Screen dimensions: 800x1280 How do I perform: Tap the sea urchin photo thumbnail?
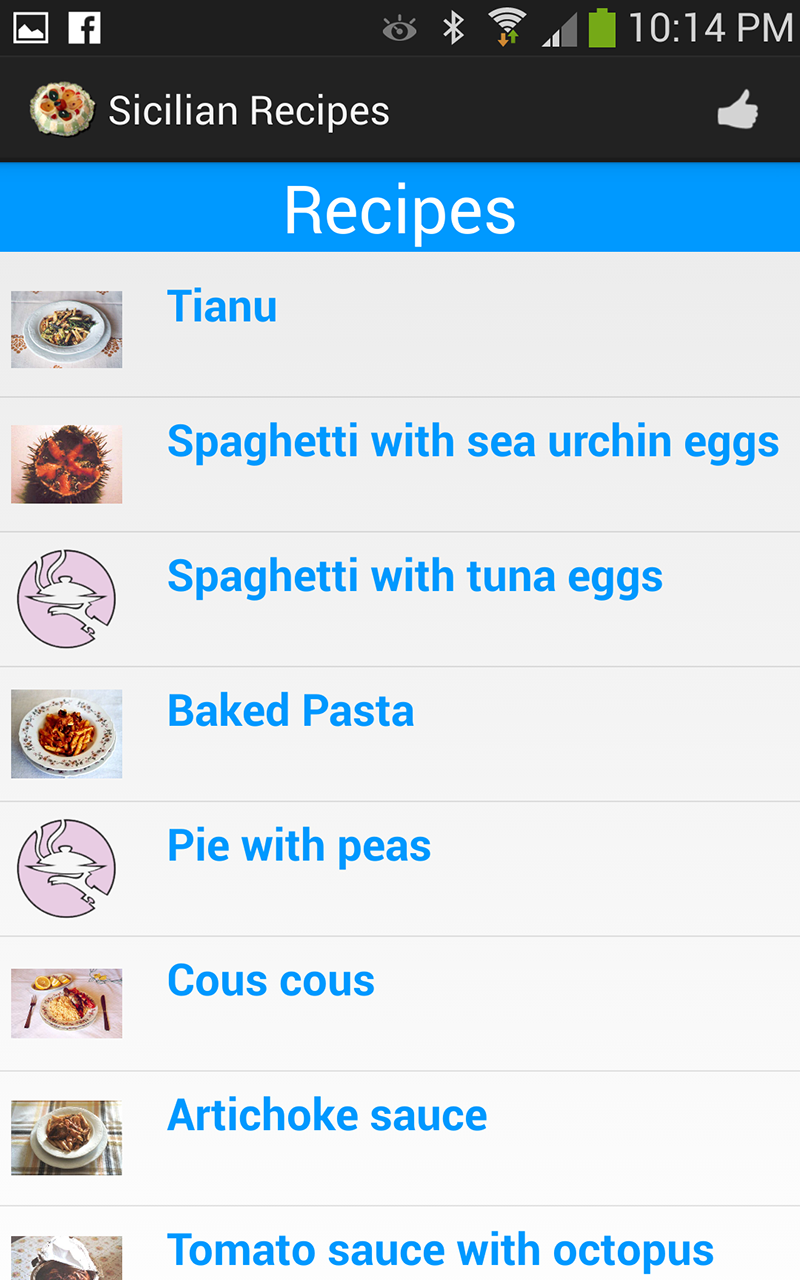pyautogui.click(x=66, y=464)
